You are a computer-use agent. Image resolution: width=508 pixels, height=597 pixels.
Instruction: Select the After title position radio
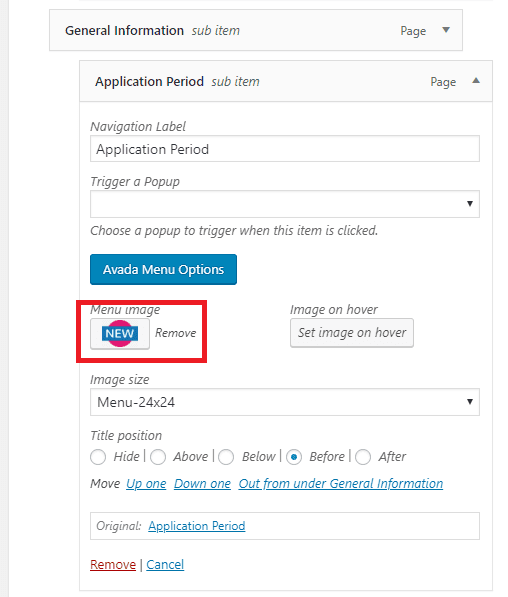point(363,457)
